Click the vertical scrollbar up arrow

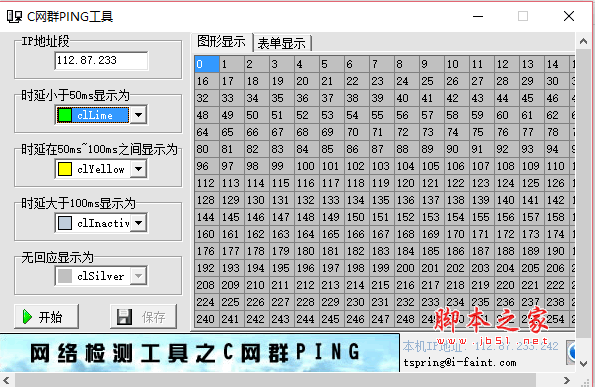pyautogui.click(x=584, y=41)
